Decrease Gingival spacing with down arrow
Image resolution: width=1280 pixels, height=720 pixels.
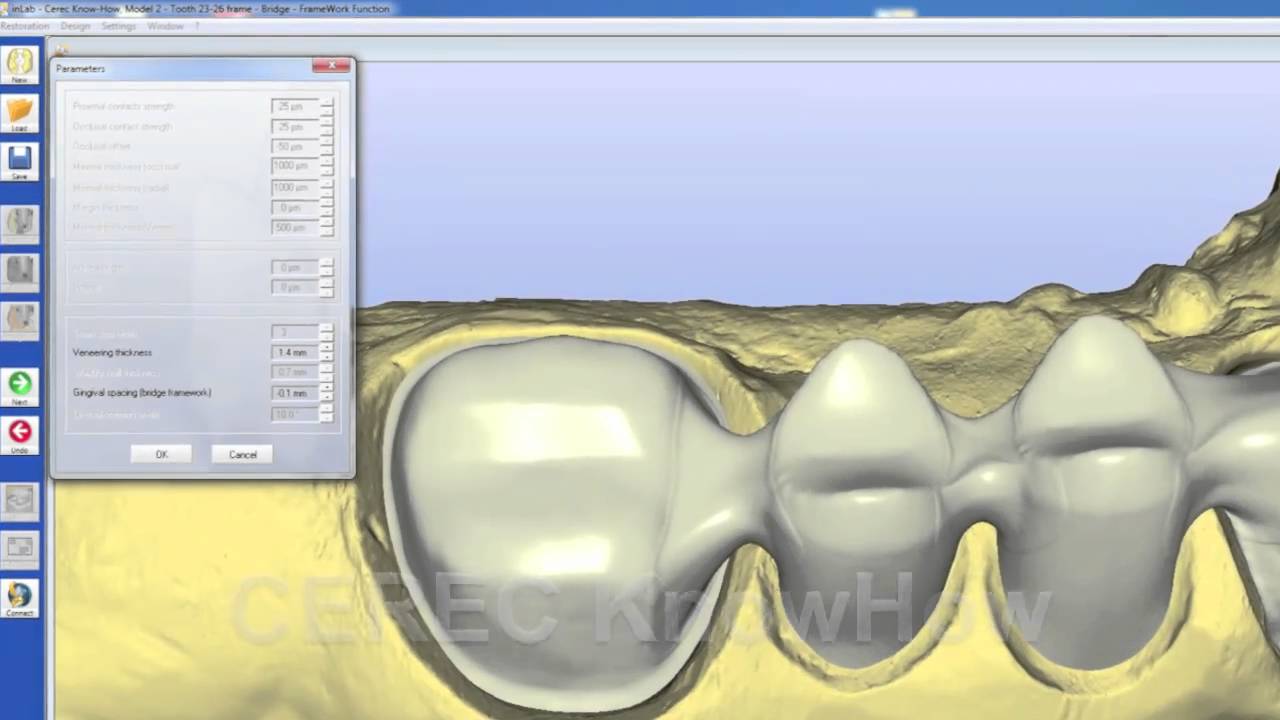[x=326, y=397]
